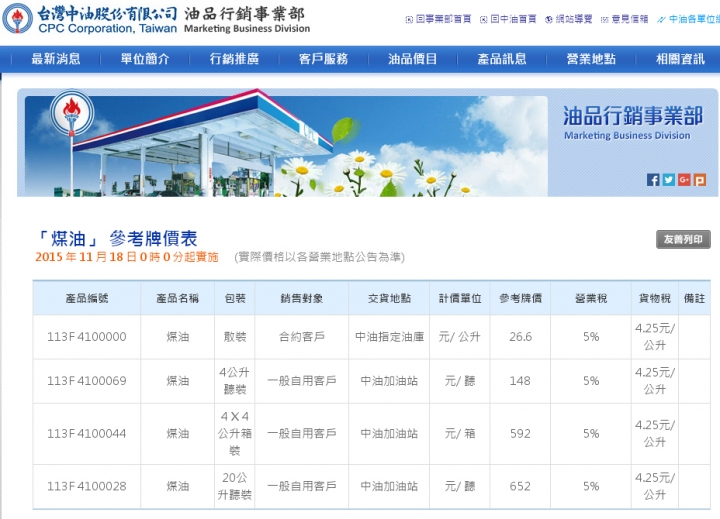Click the 銷售對象 column header

[302, 299]
